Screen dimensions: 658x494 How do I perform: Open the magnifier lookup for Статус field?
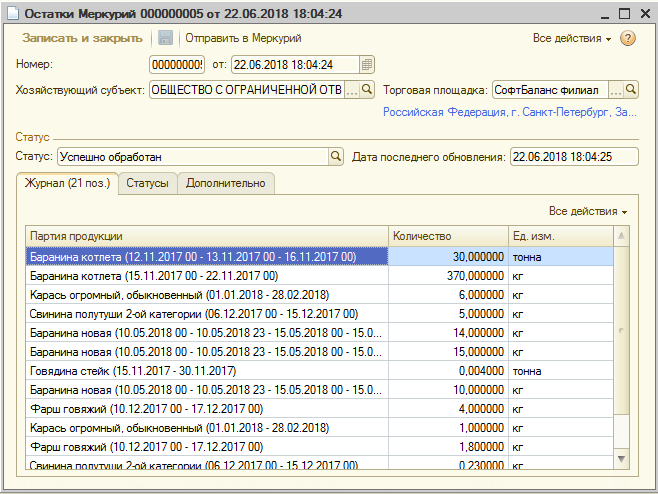336,157
